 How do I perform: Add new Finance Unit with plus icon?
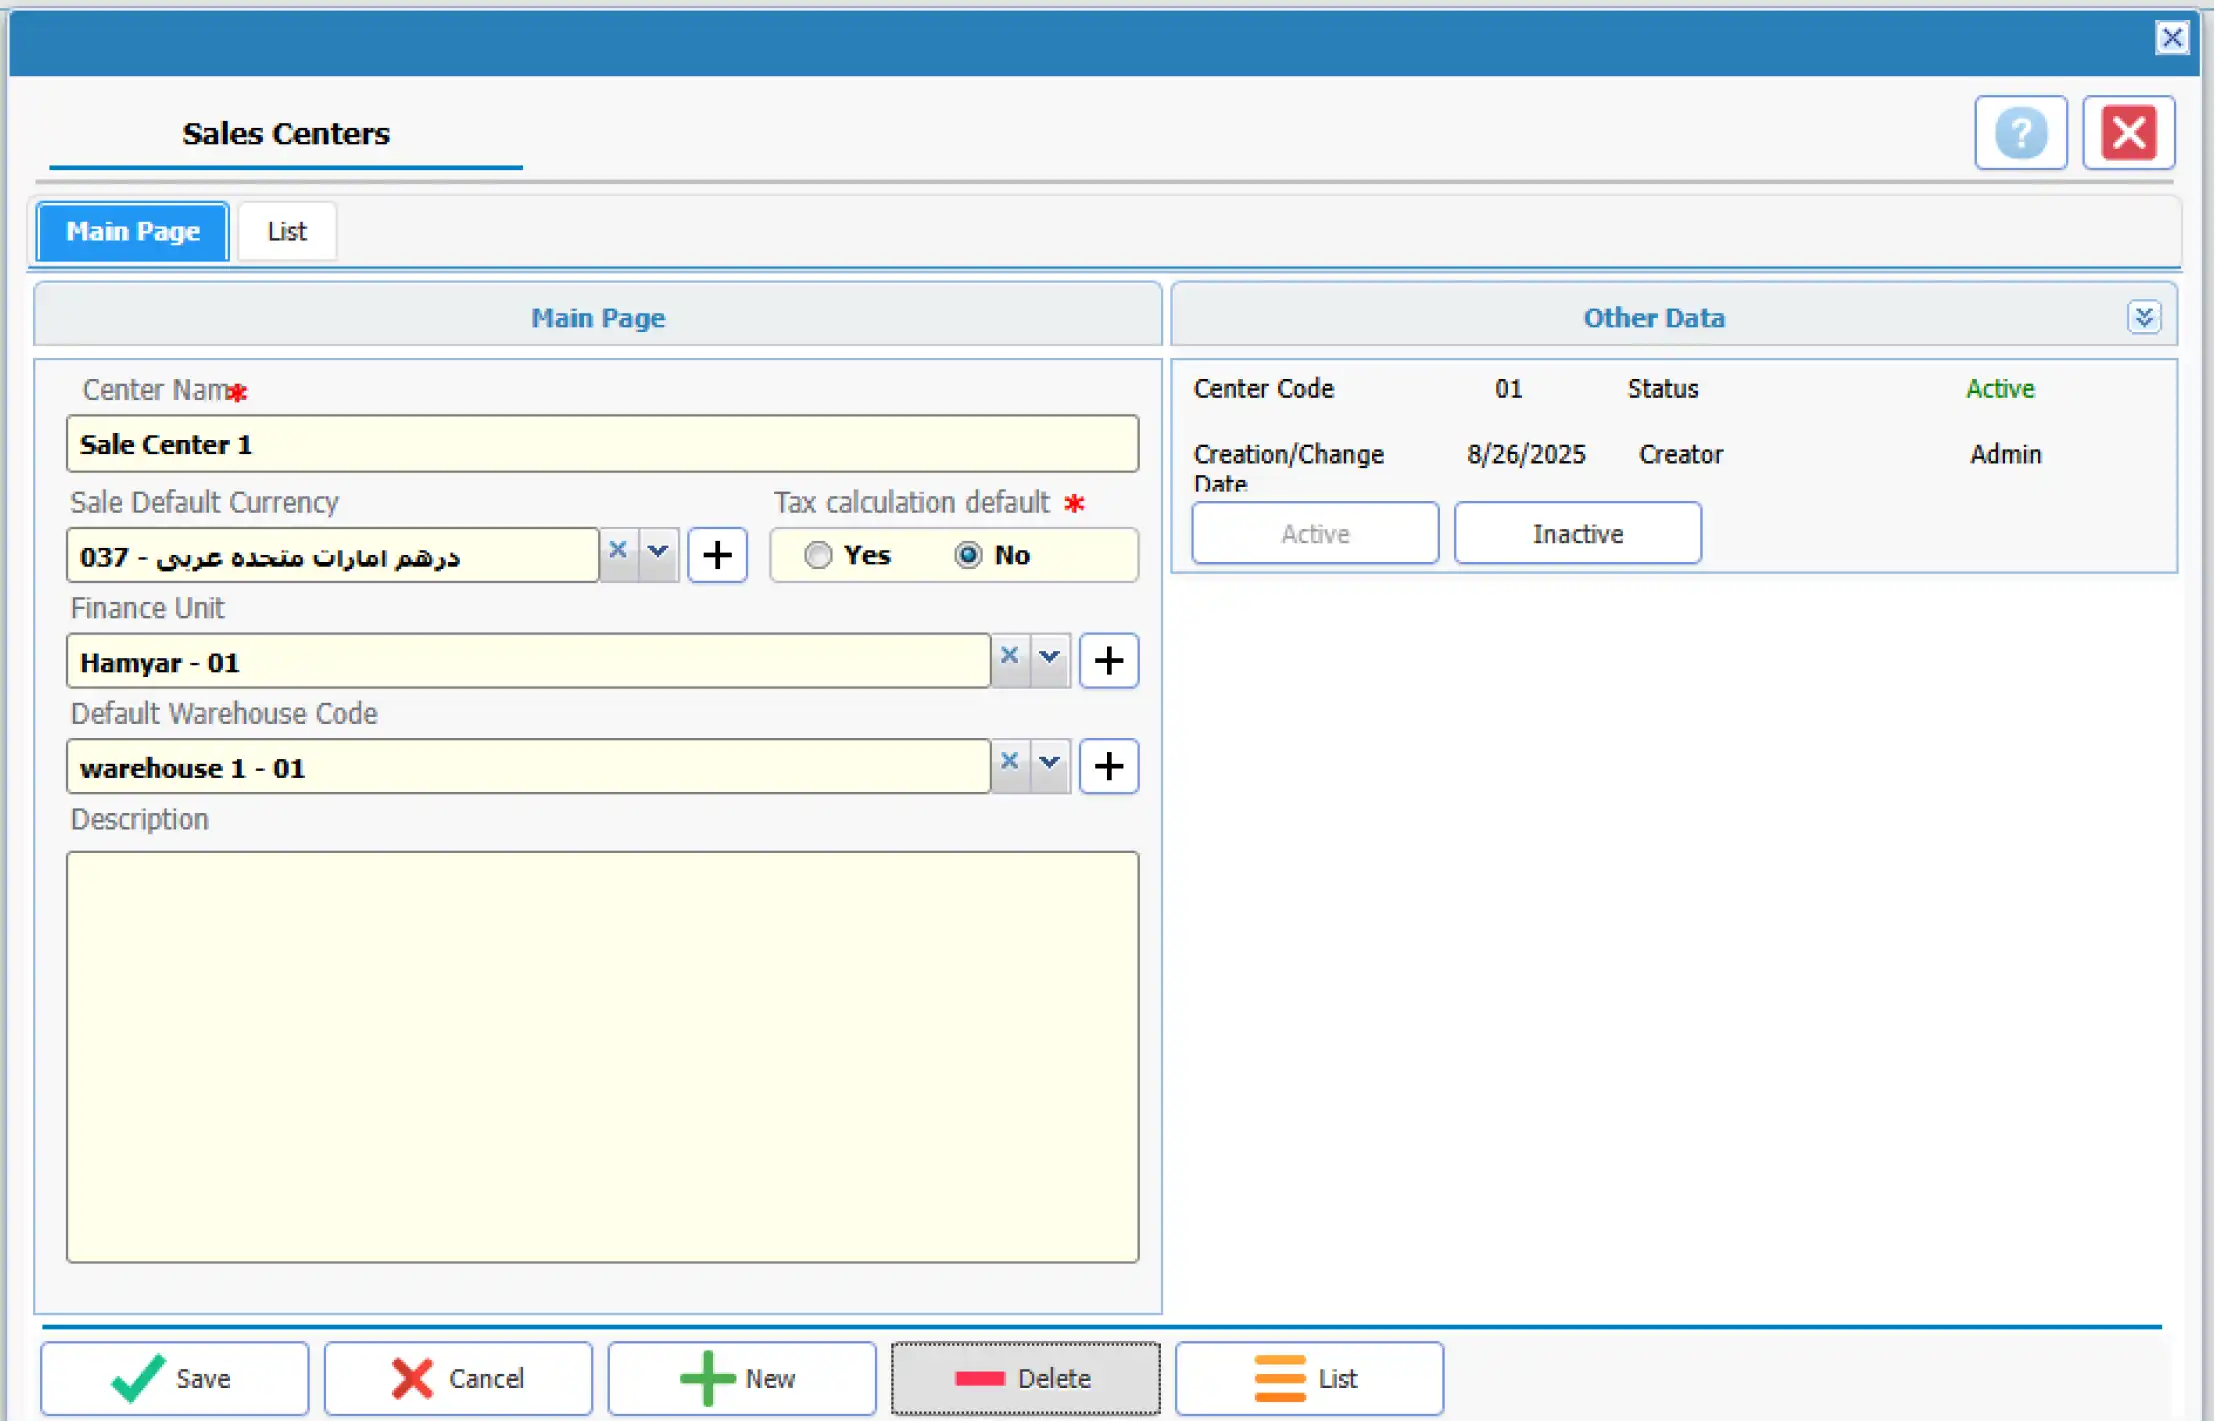pos(1108,660)
